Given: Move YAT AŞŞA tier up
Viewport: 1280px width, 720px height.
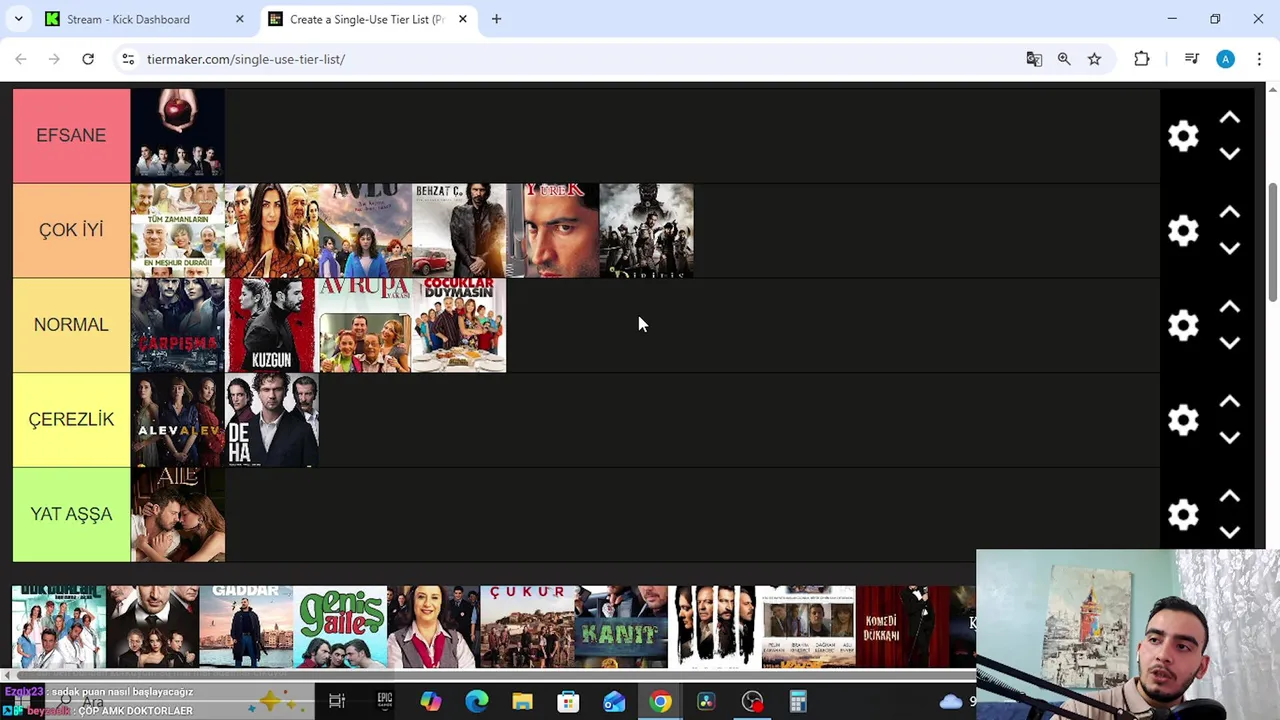Looking at the screenshot, I should click(1230, 497).
